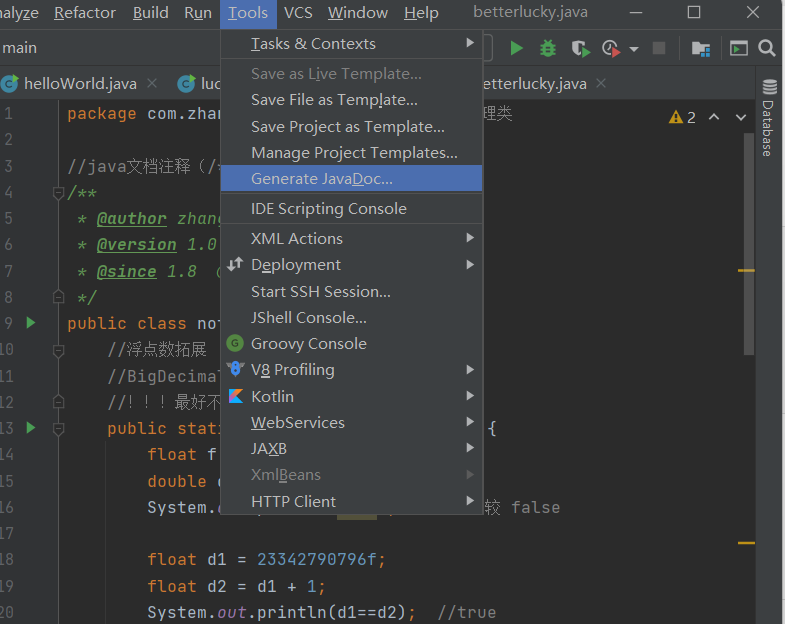Expand WebServices submenu
Viewport: 785px width, 624px height.
tap(351, 422)
